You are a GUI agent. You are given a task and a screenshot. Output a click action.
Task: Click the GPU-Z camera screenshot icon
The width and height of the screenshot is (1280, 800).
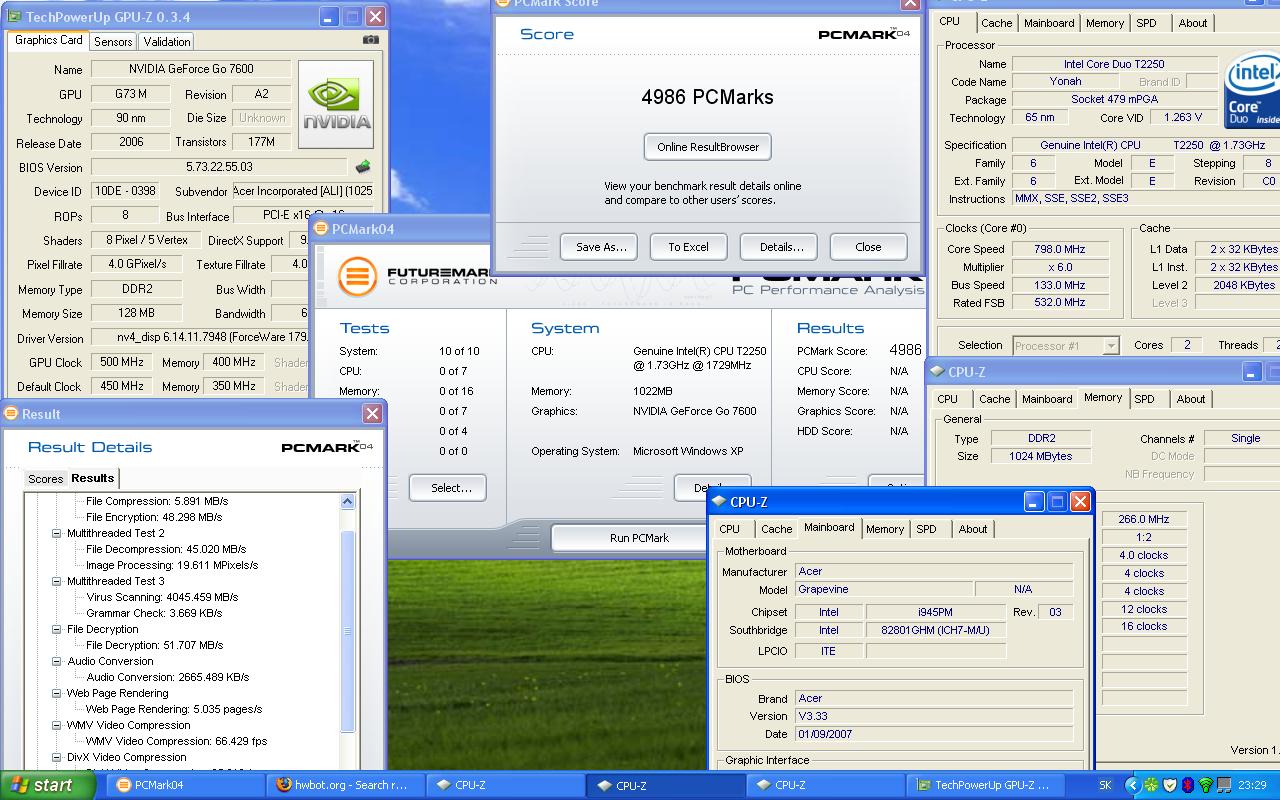click(x=371, y=40)
